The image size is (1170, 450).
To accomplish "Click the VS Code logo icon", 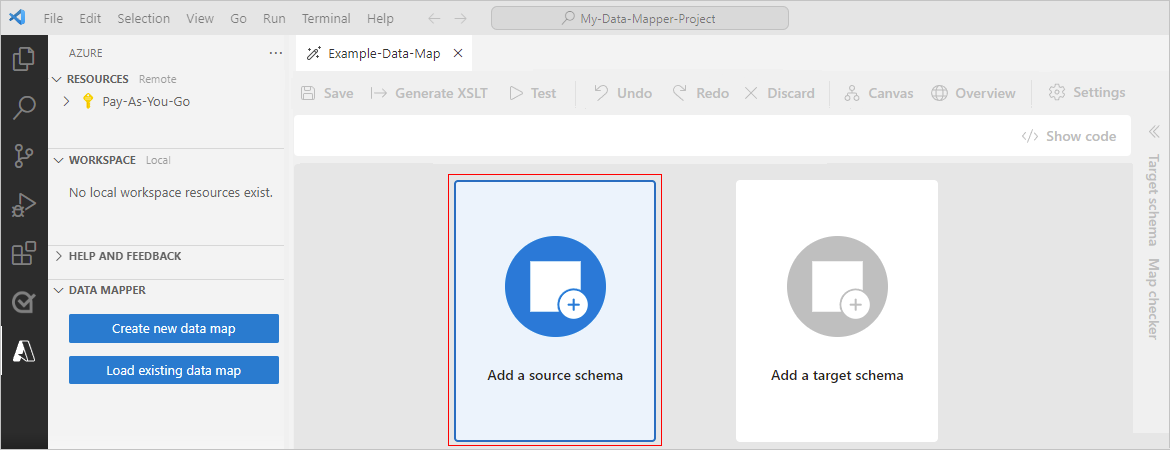I will (17, 18).
